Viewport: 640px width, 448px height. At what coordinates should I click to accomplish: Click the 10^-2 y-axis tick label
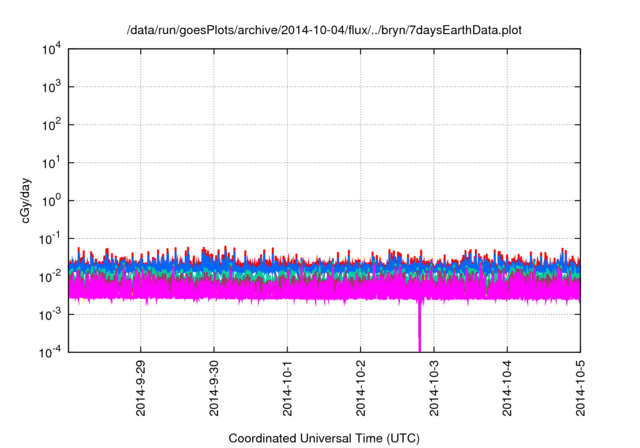click(50, 277)
